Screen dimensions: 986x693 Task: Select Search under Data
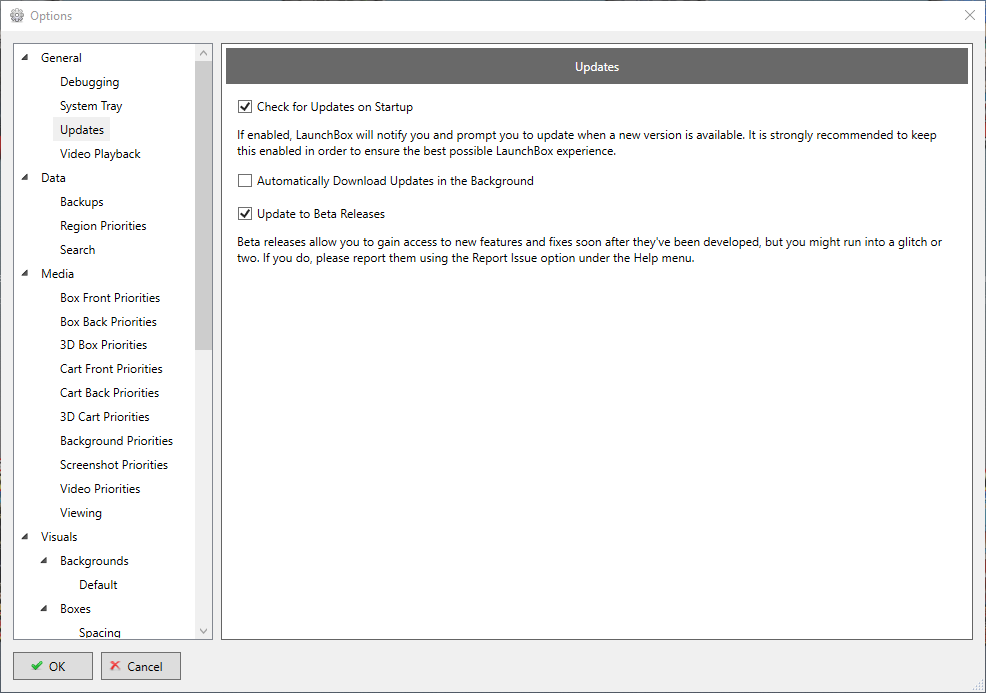coord(77,250)
